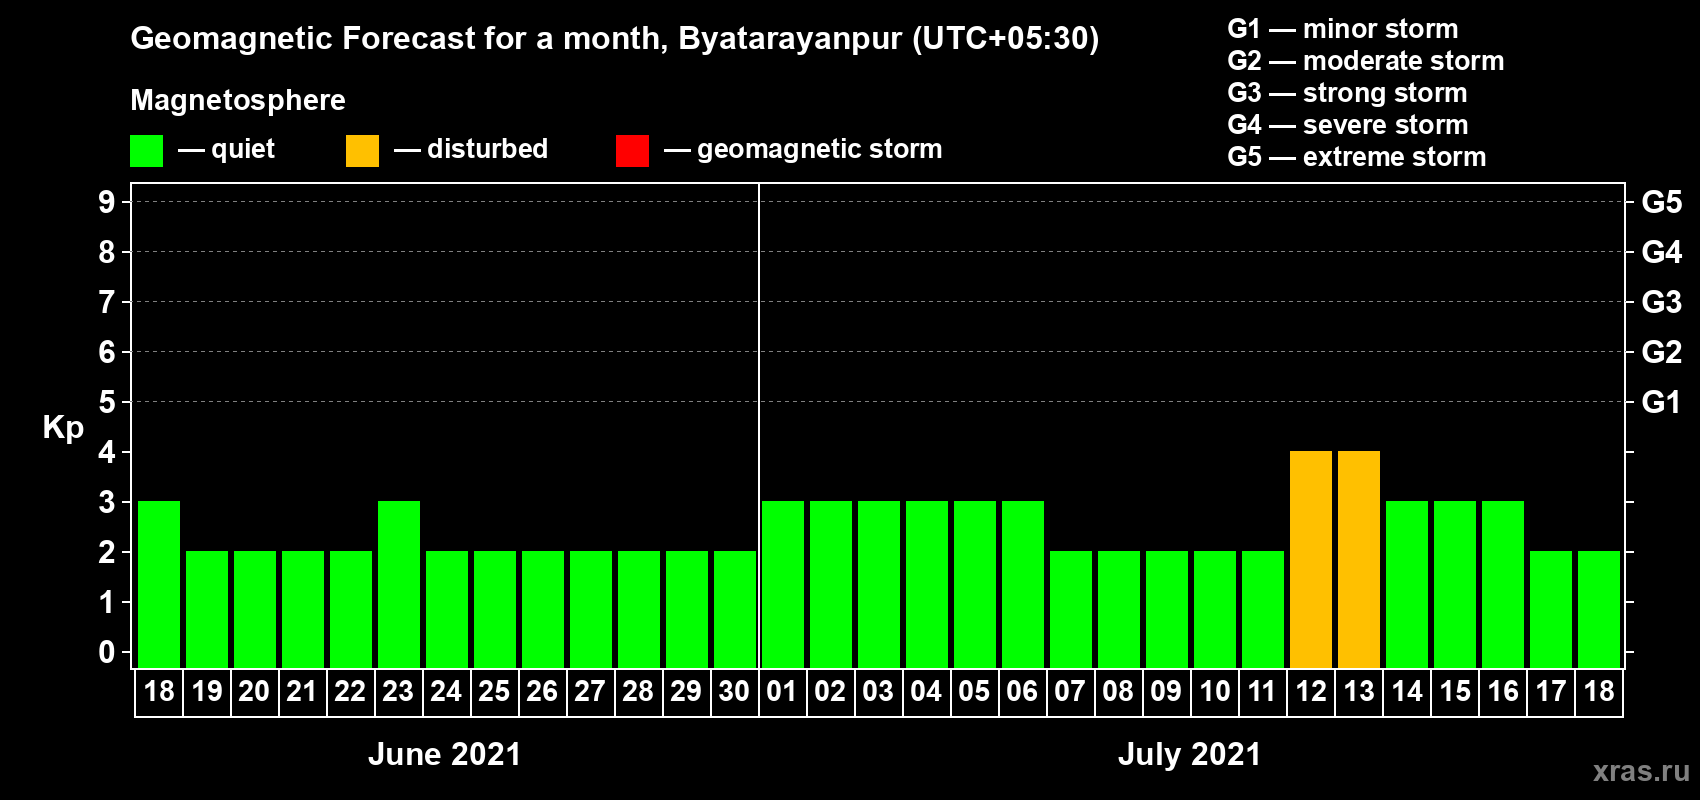Click the G2 label on right axis
Screen dimensions: 1700x800
tap(1662, 352)
